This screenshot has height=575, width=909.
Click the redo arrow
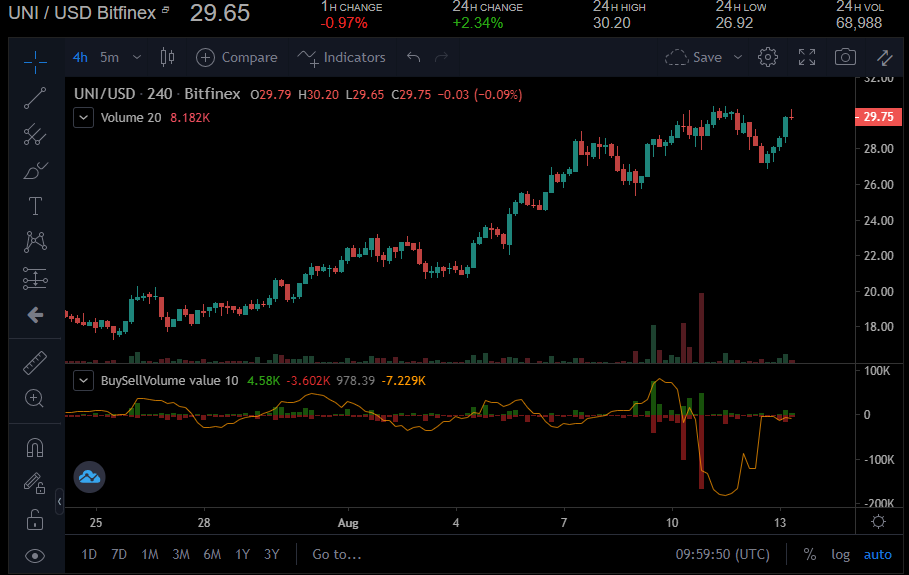pos(442,57)
